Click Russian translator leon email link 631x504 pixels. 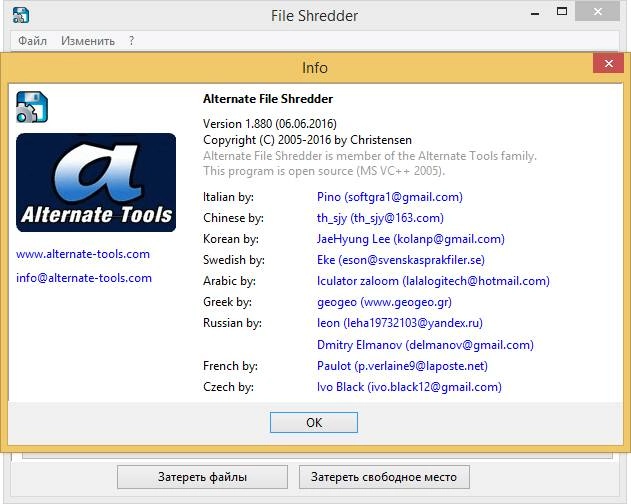point(400,322)
